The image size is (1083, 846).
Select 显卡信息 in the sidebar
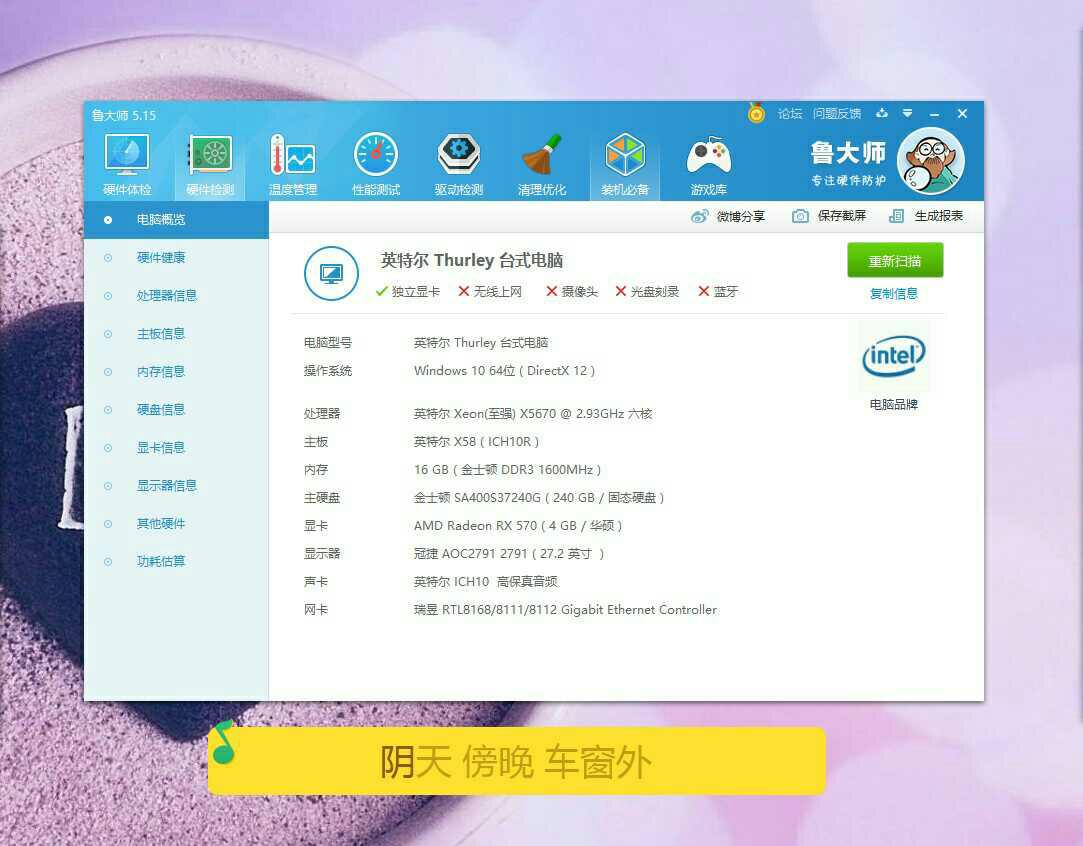click(160, 448)
